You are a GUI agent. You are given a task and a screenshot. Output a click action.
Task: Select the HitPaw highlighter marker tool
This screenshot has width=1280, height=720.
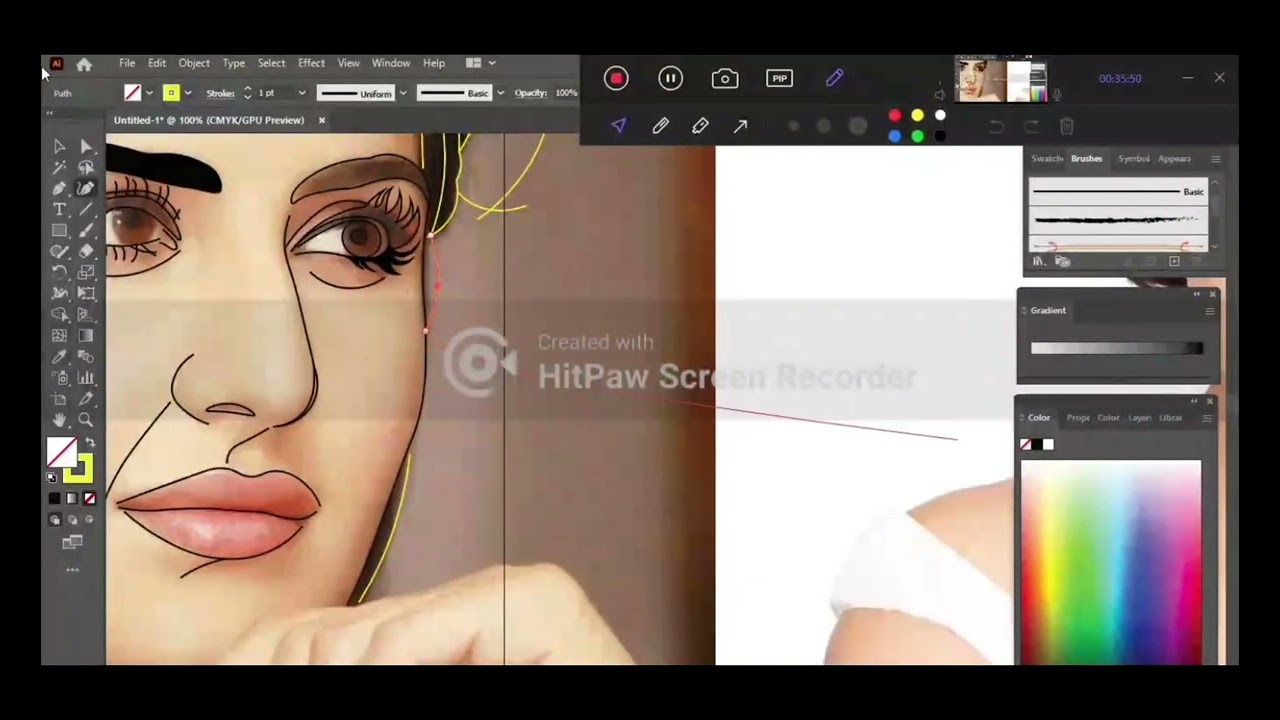pos(700,126)
